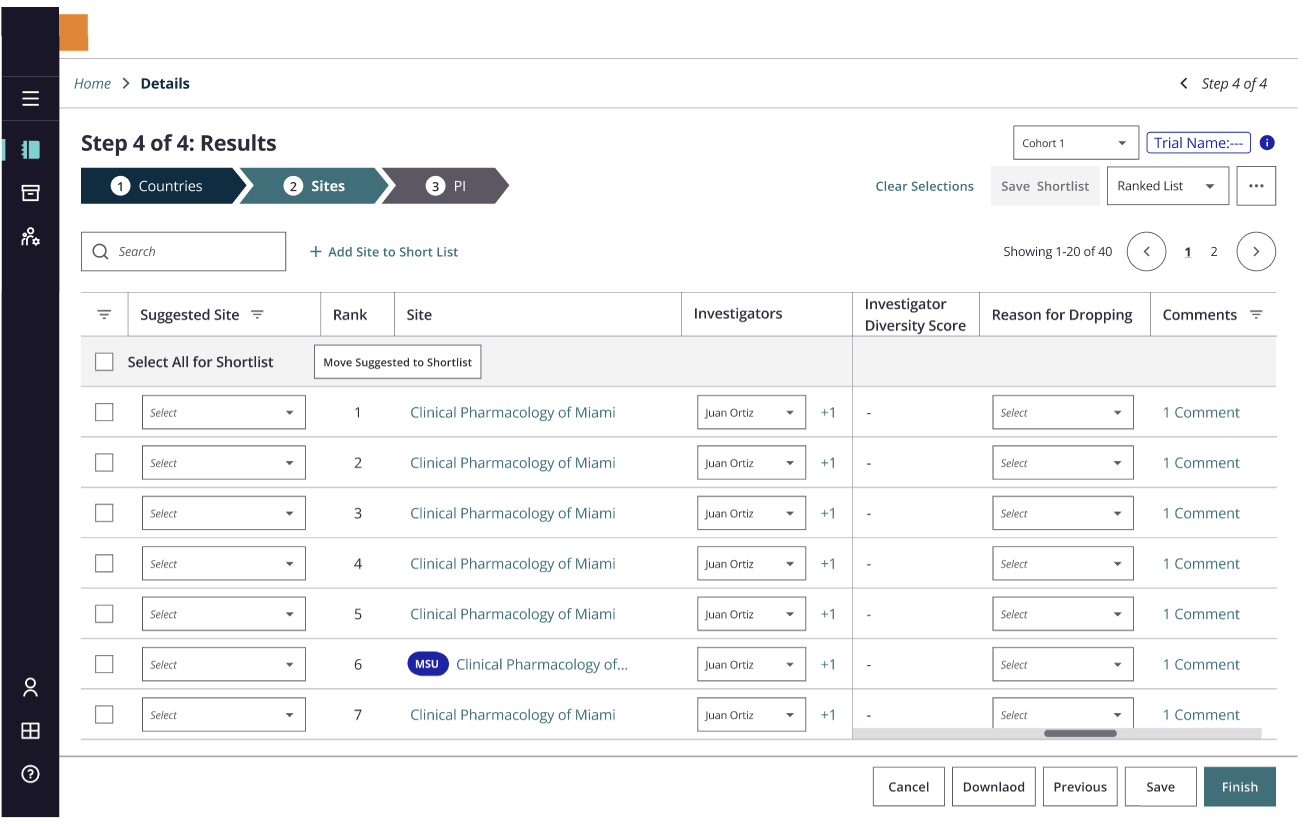Open the Cohort 1 dropdown

click(x=1075, y=143)
